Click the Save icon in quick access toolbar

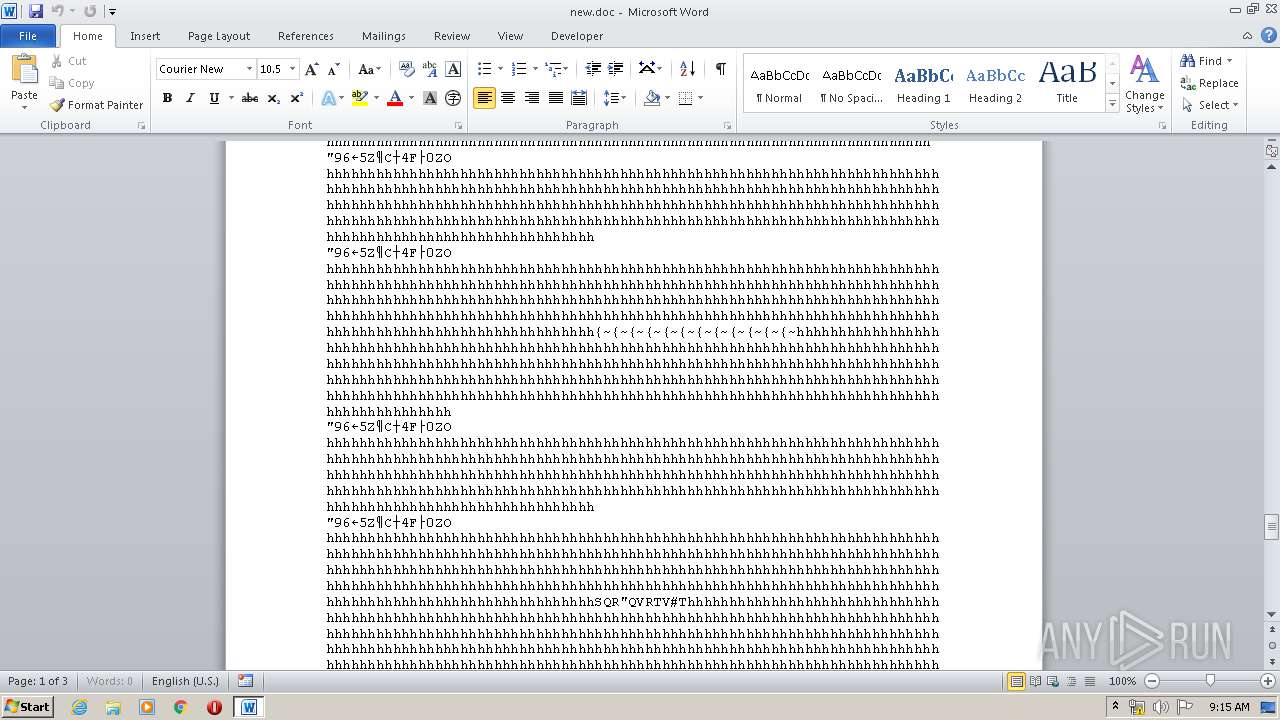pos(36,11)
